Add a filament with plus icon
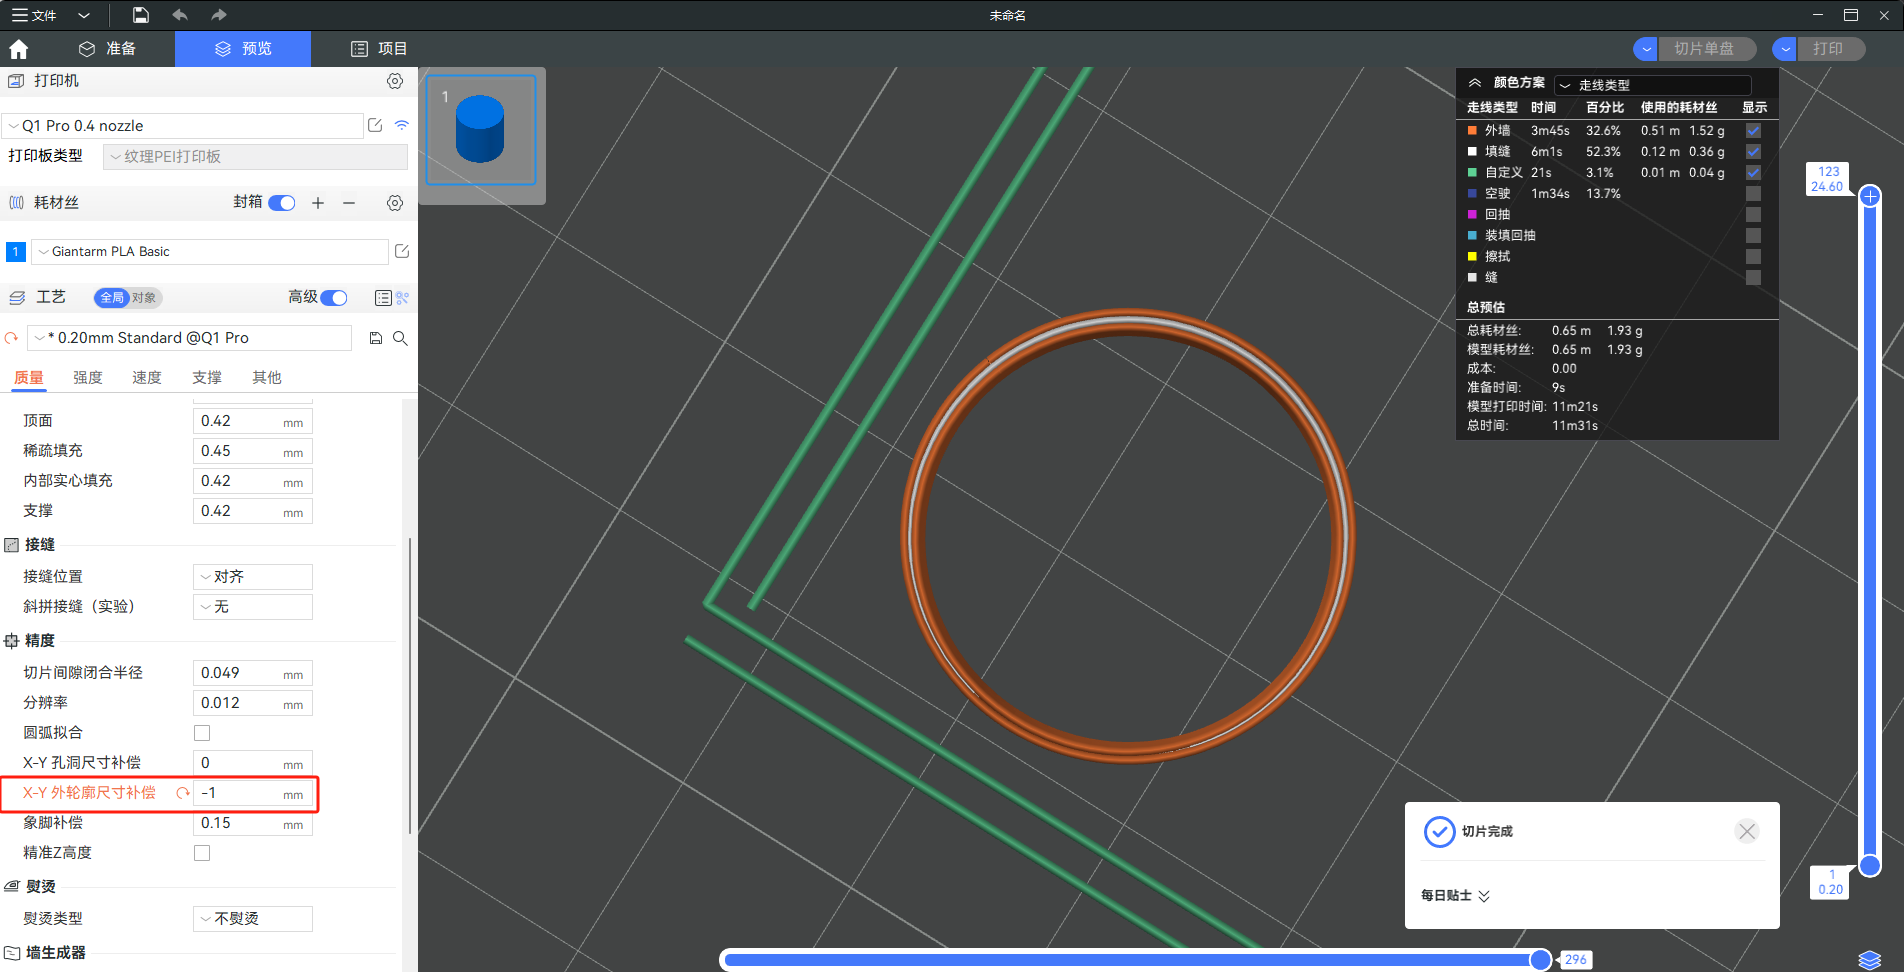Viewport: 1904px width, 972px height. pyautogui.click(x=318, y=203)
